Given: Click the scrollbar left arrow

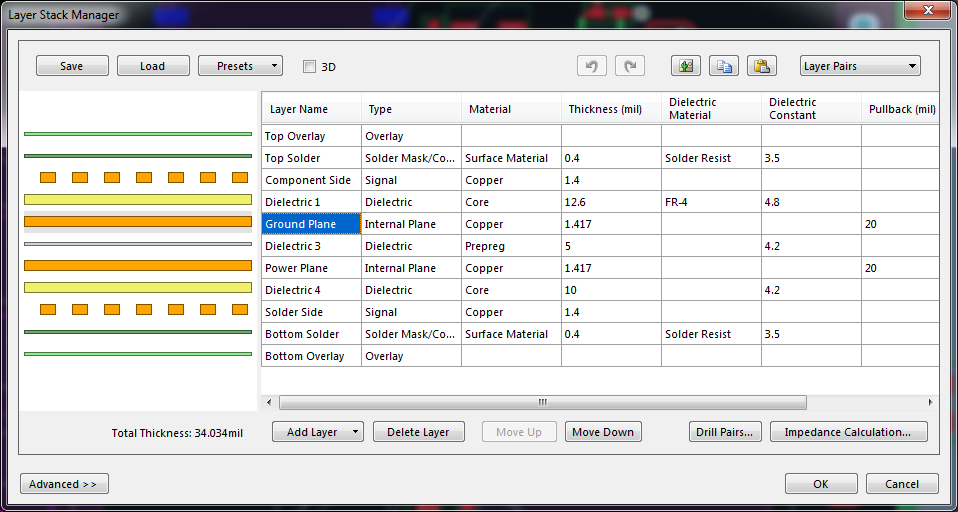Looking at the screenshot, I should 269,402.
